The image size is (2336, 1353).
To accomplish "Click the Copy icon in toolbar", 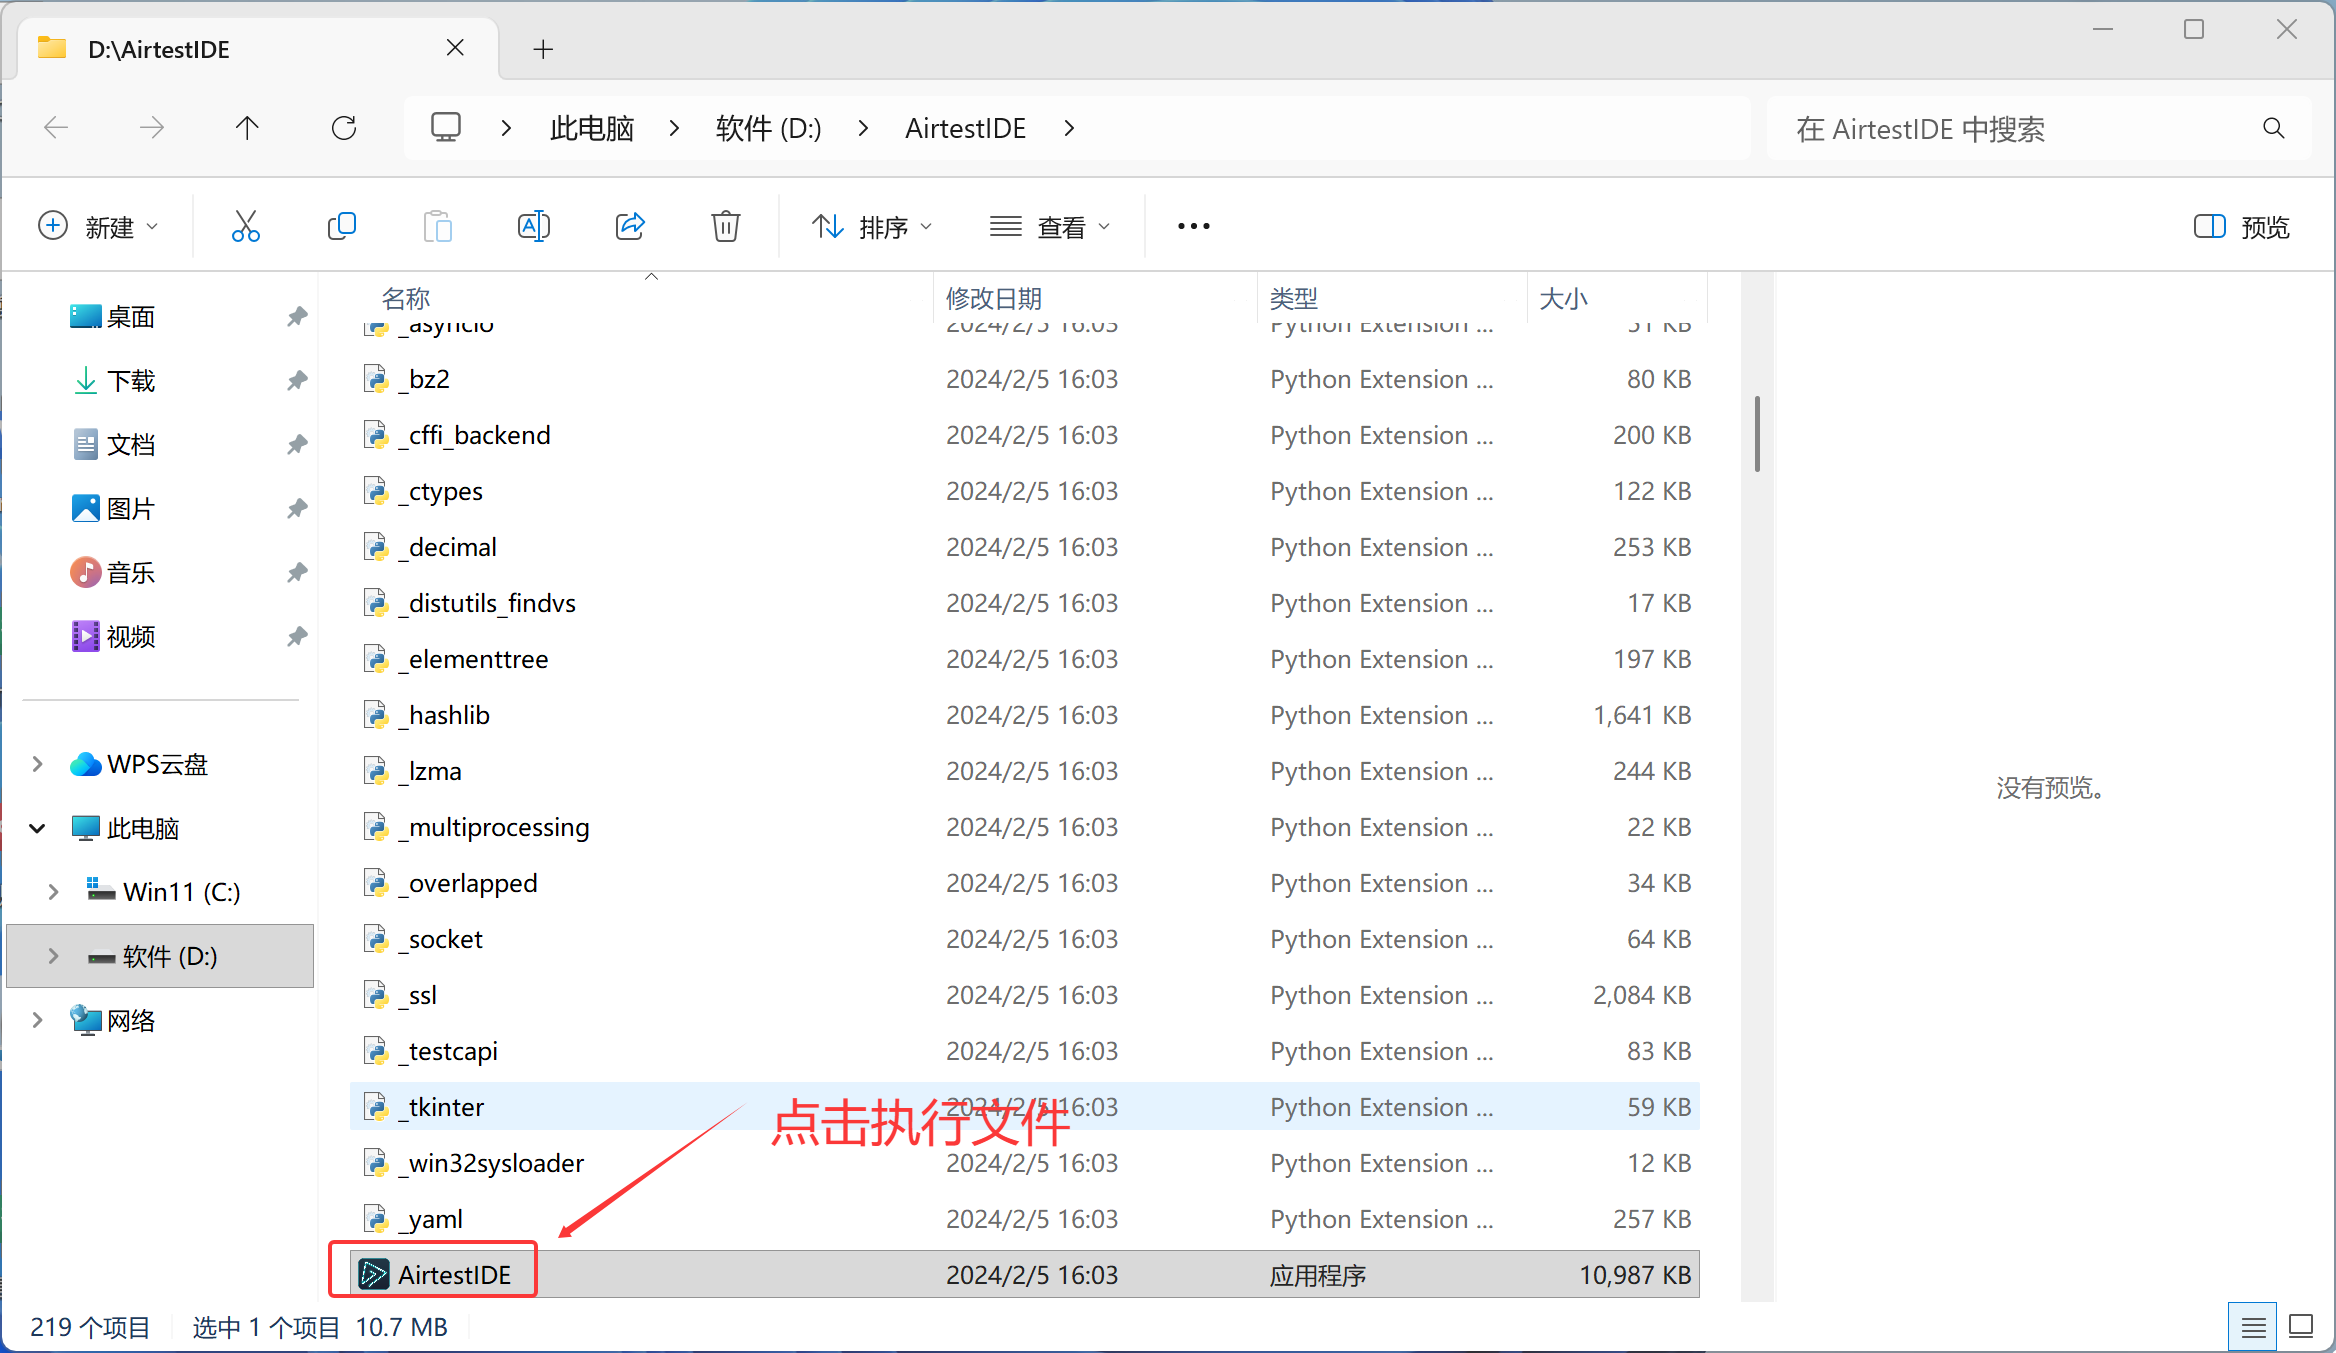I will (x=341, y=227).
